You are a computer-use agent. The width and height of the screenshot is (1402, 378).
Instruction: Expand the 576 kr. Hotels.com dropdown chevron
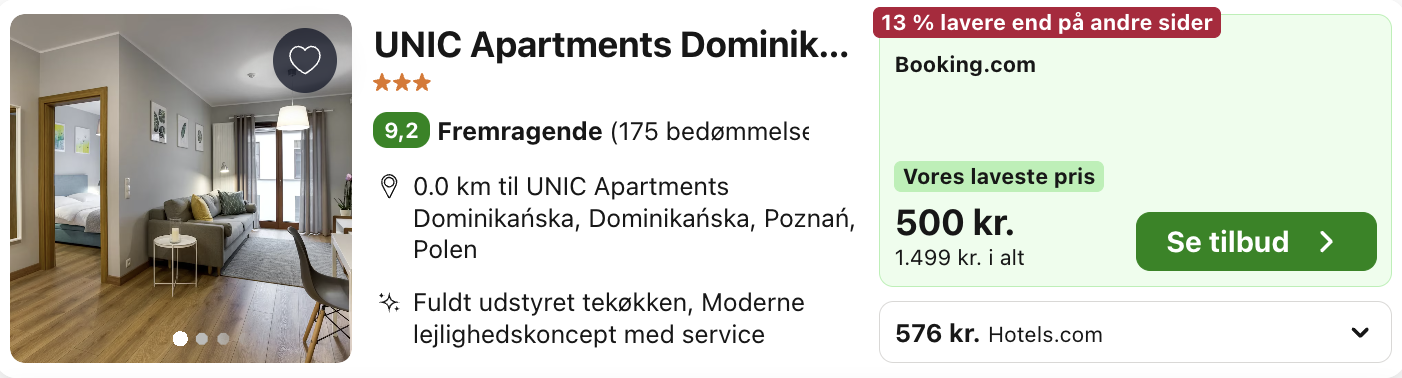1359,333
